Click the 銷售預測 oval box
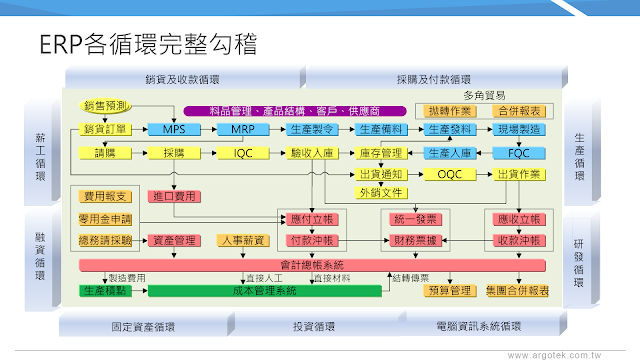The image size is (640, 360). [x=105, y=106]
